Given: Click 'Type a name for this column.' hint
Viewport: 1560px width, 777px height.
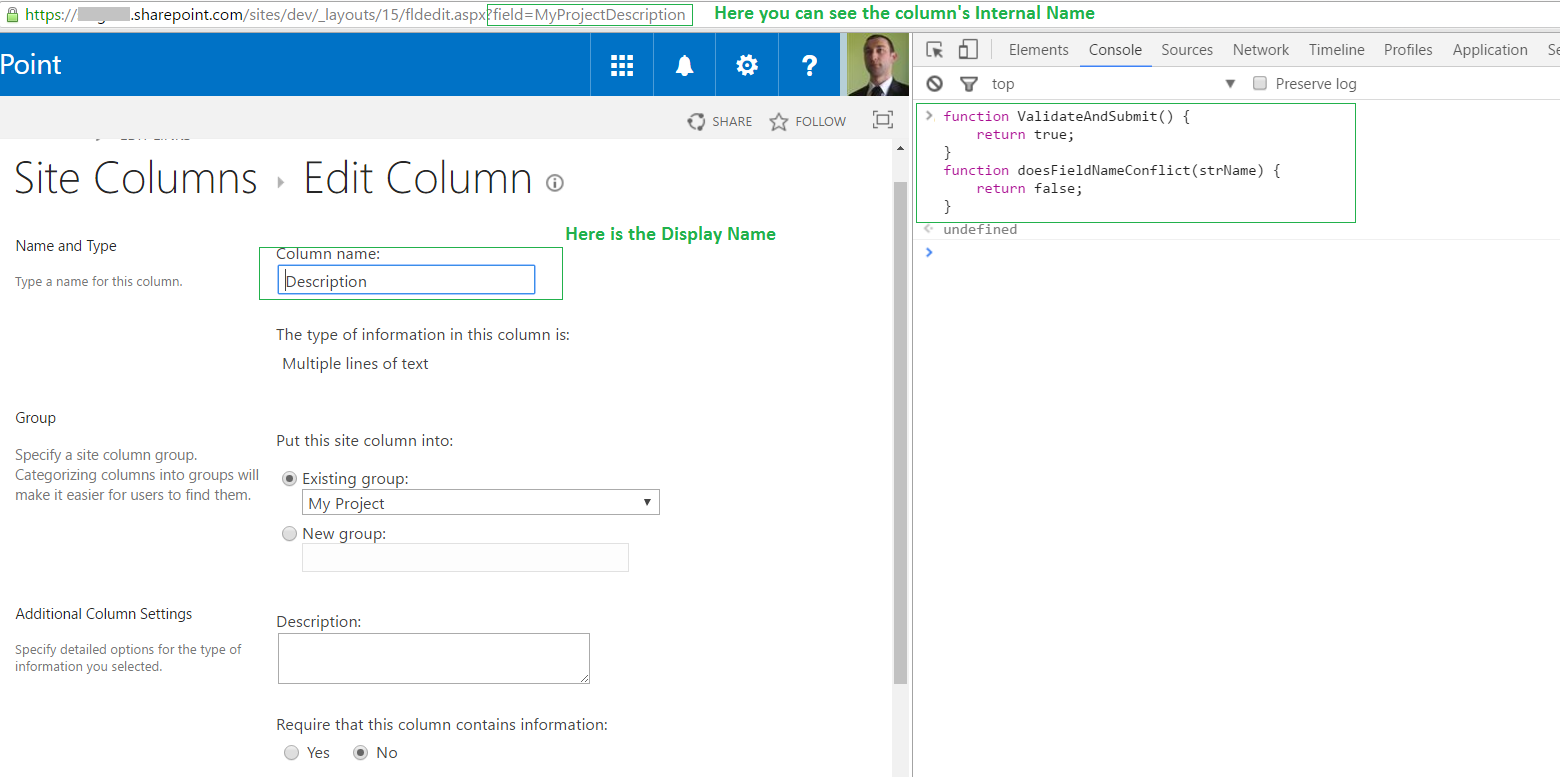Looking at the screenshot, I should [x=99, y=282].
